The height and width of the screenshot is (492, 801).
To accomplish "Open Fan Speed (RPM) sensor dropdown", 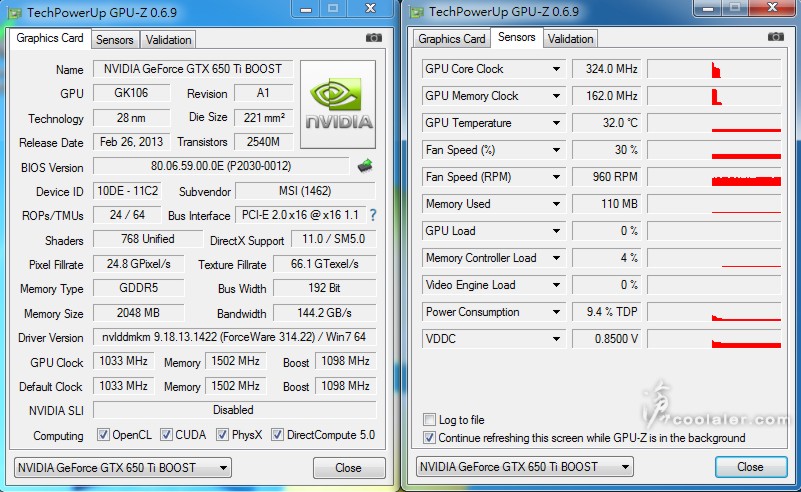I will (556, 177).
